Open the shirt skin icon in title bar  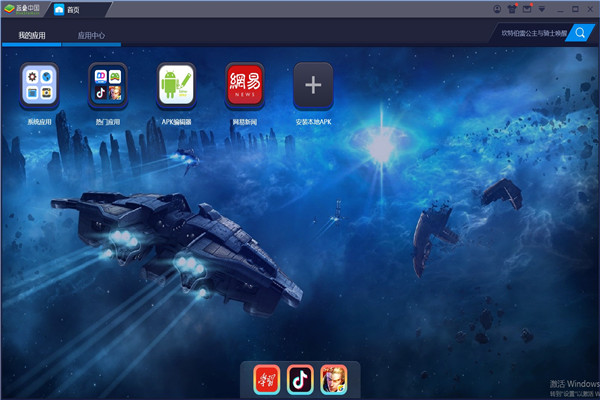click(x=512, y=9)
